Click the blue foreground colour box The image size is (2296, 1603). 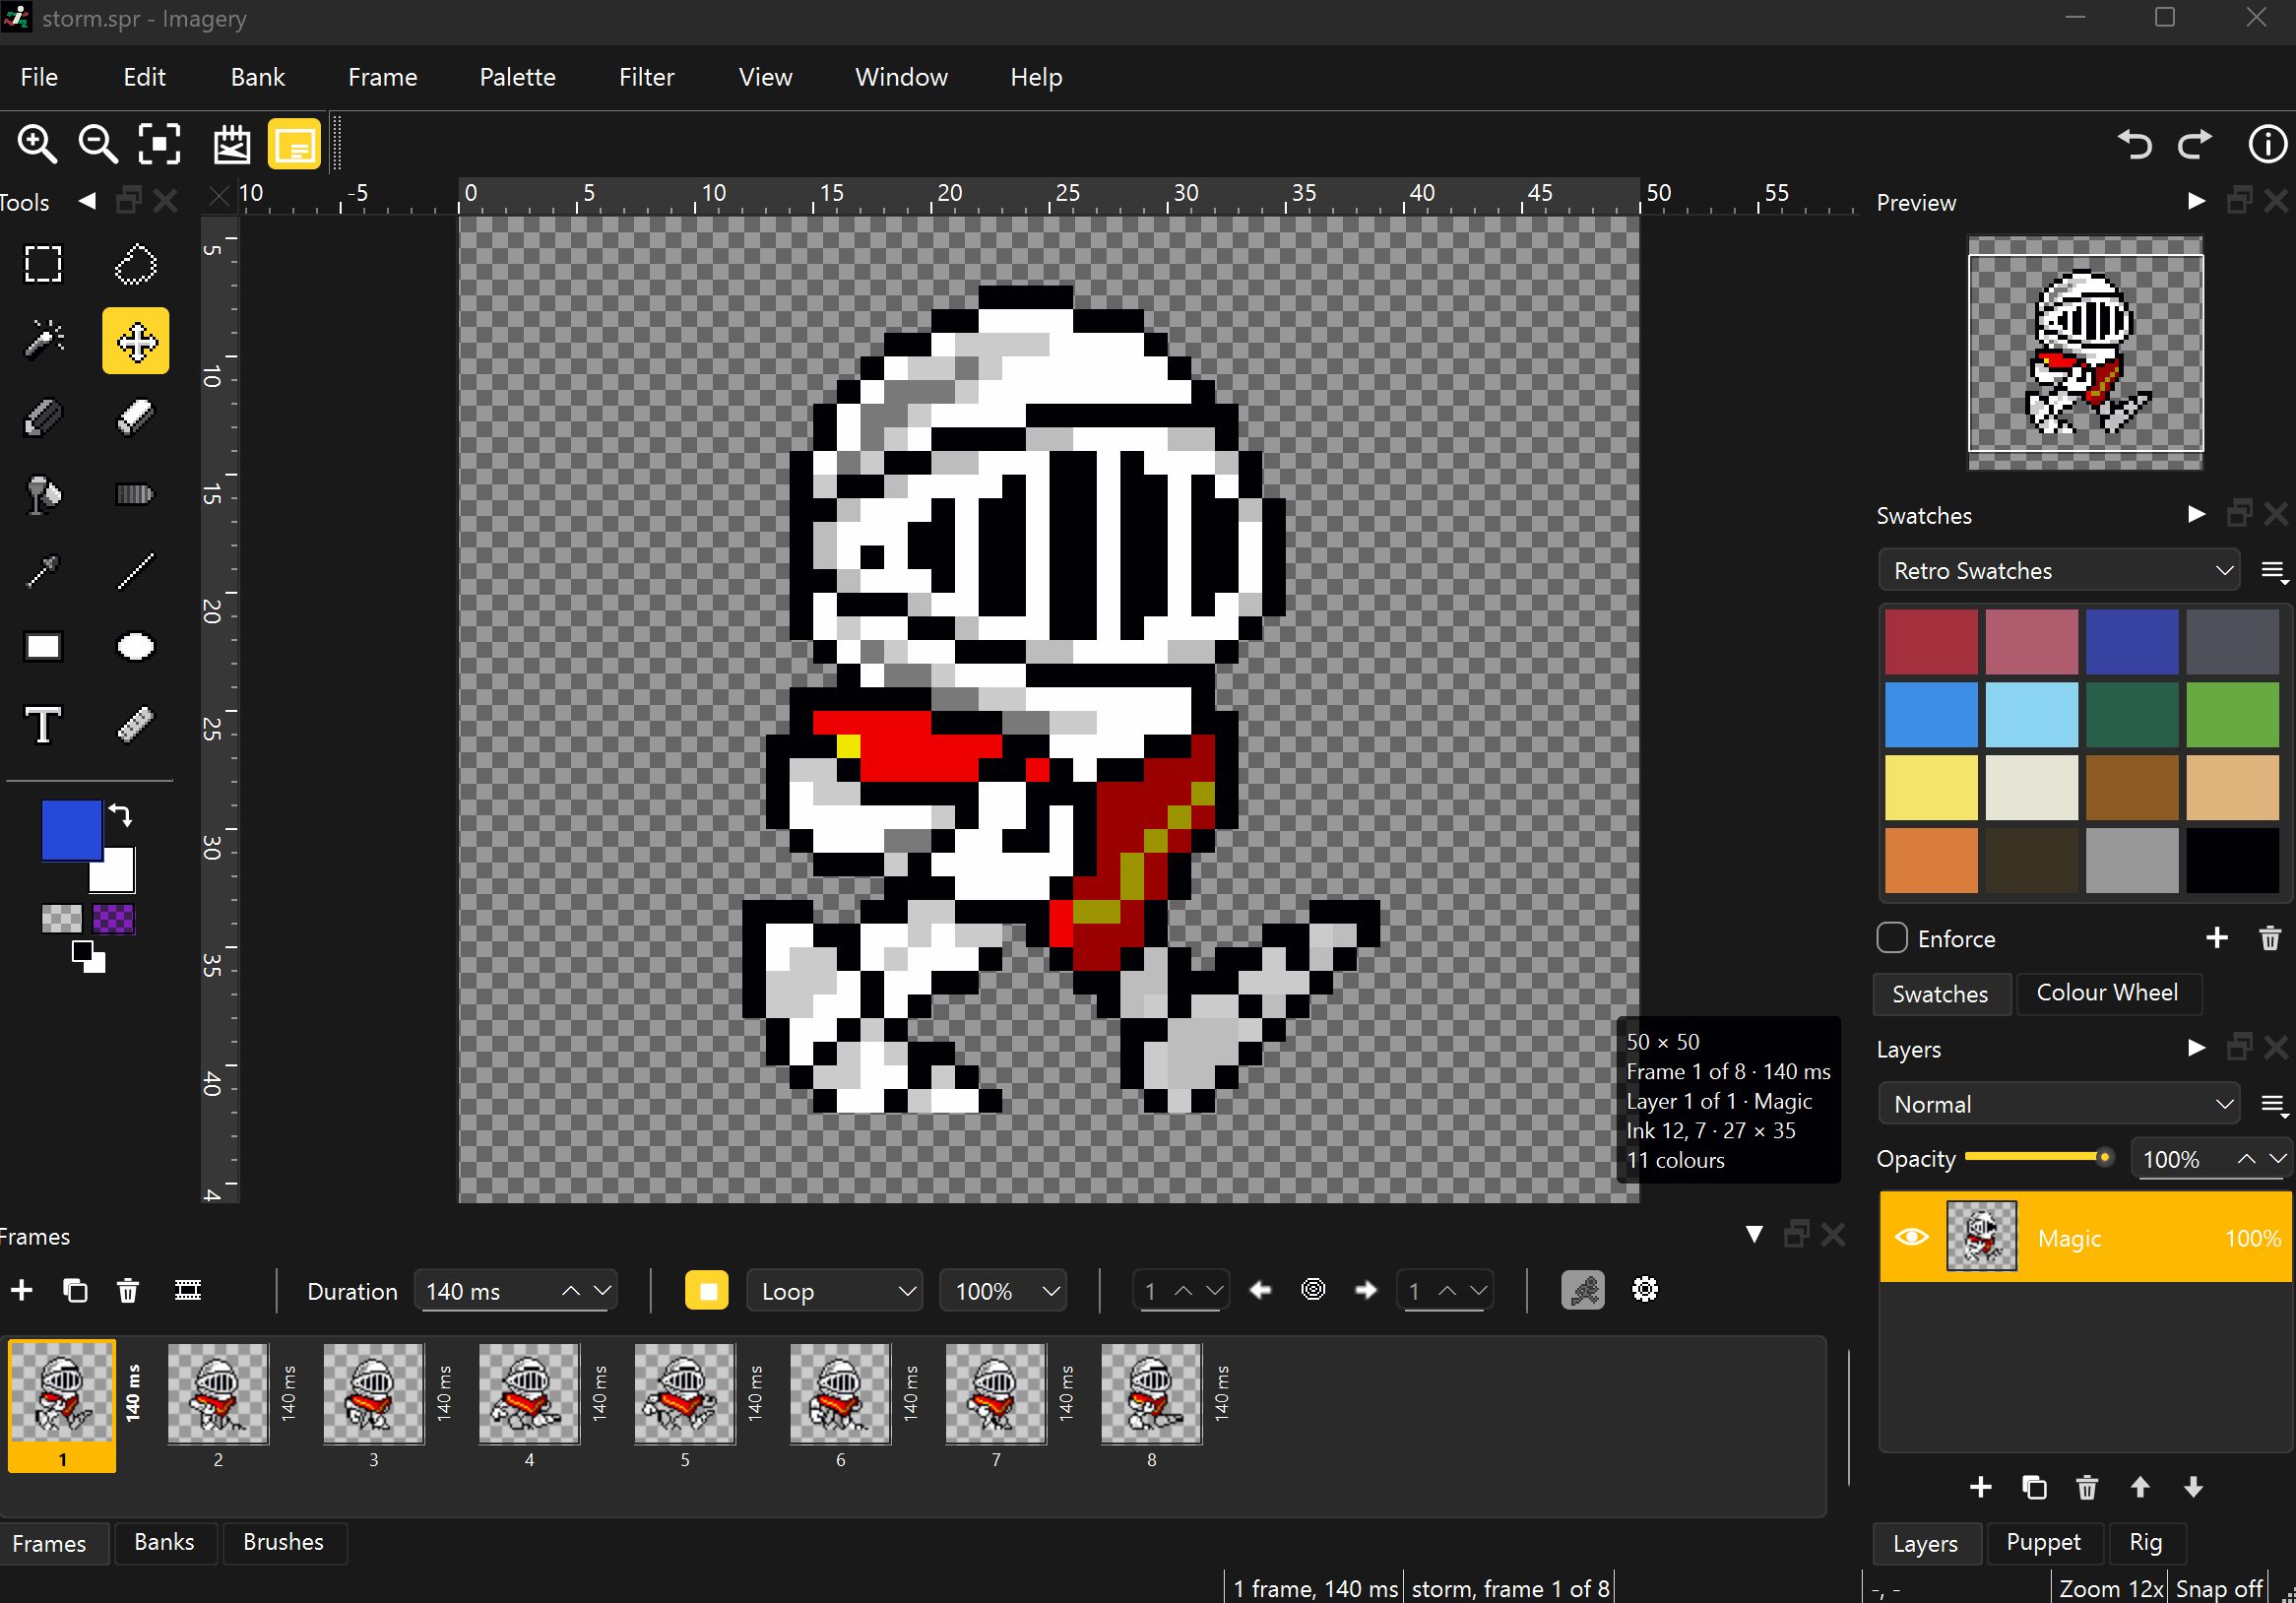coord(71,829)
